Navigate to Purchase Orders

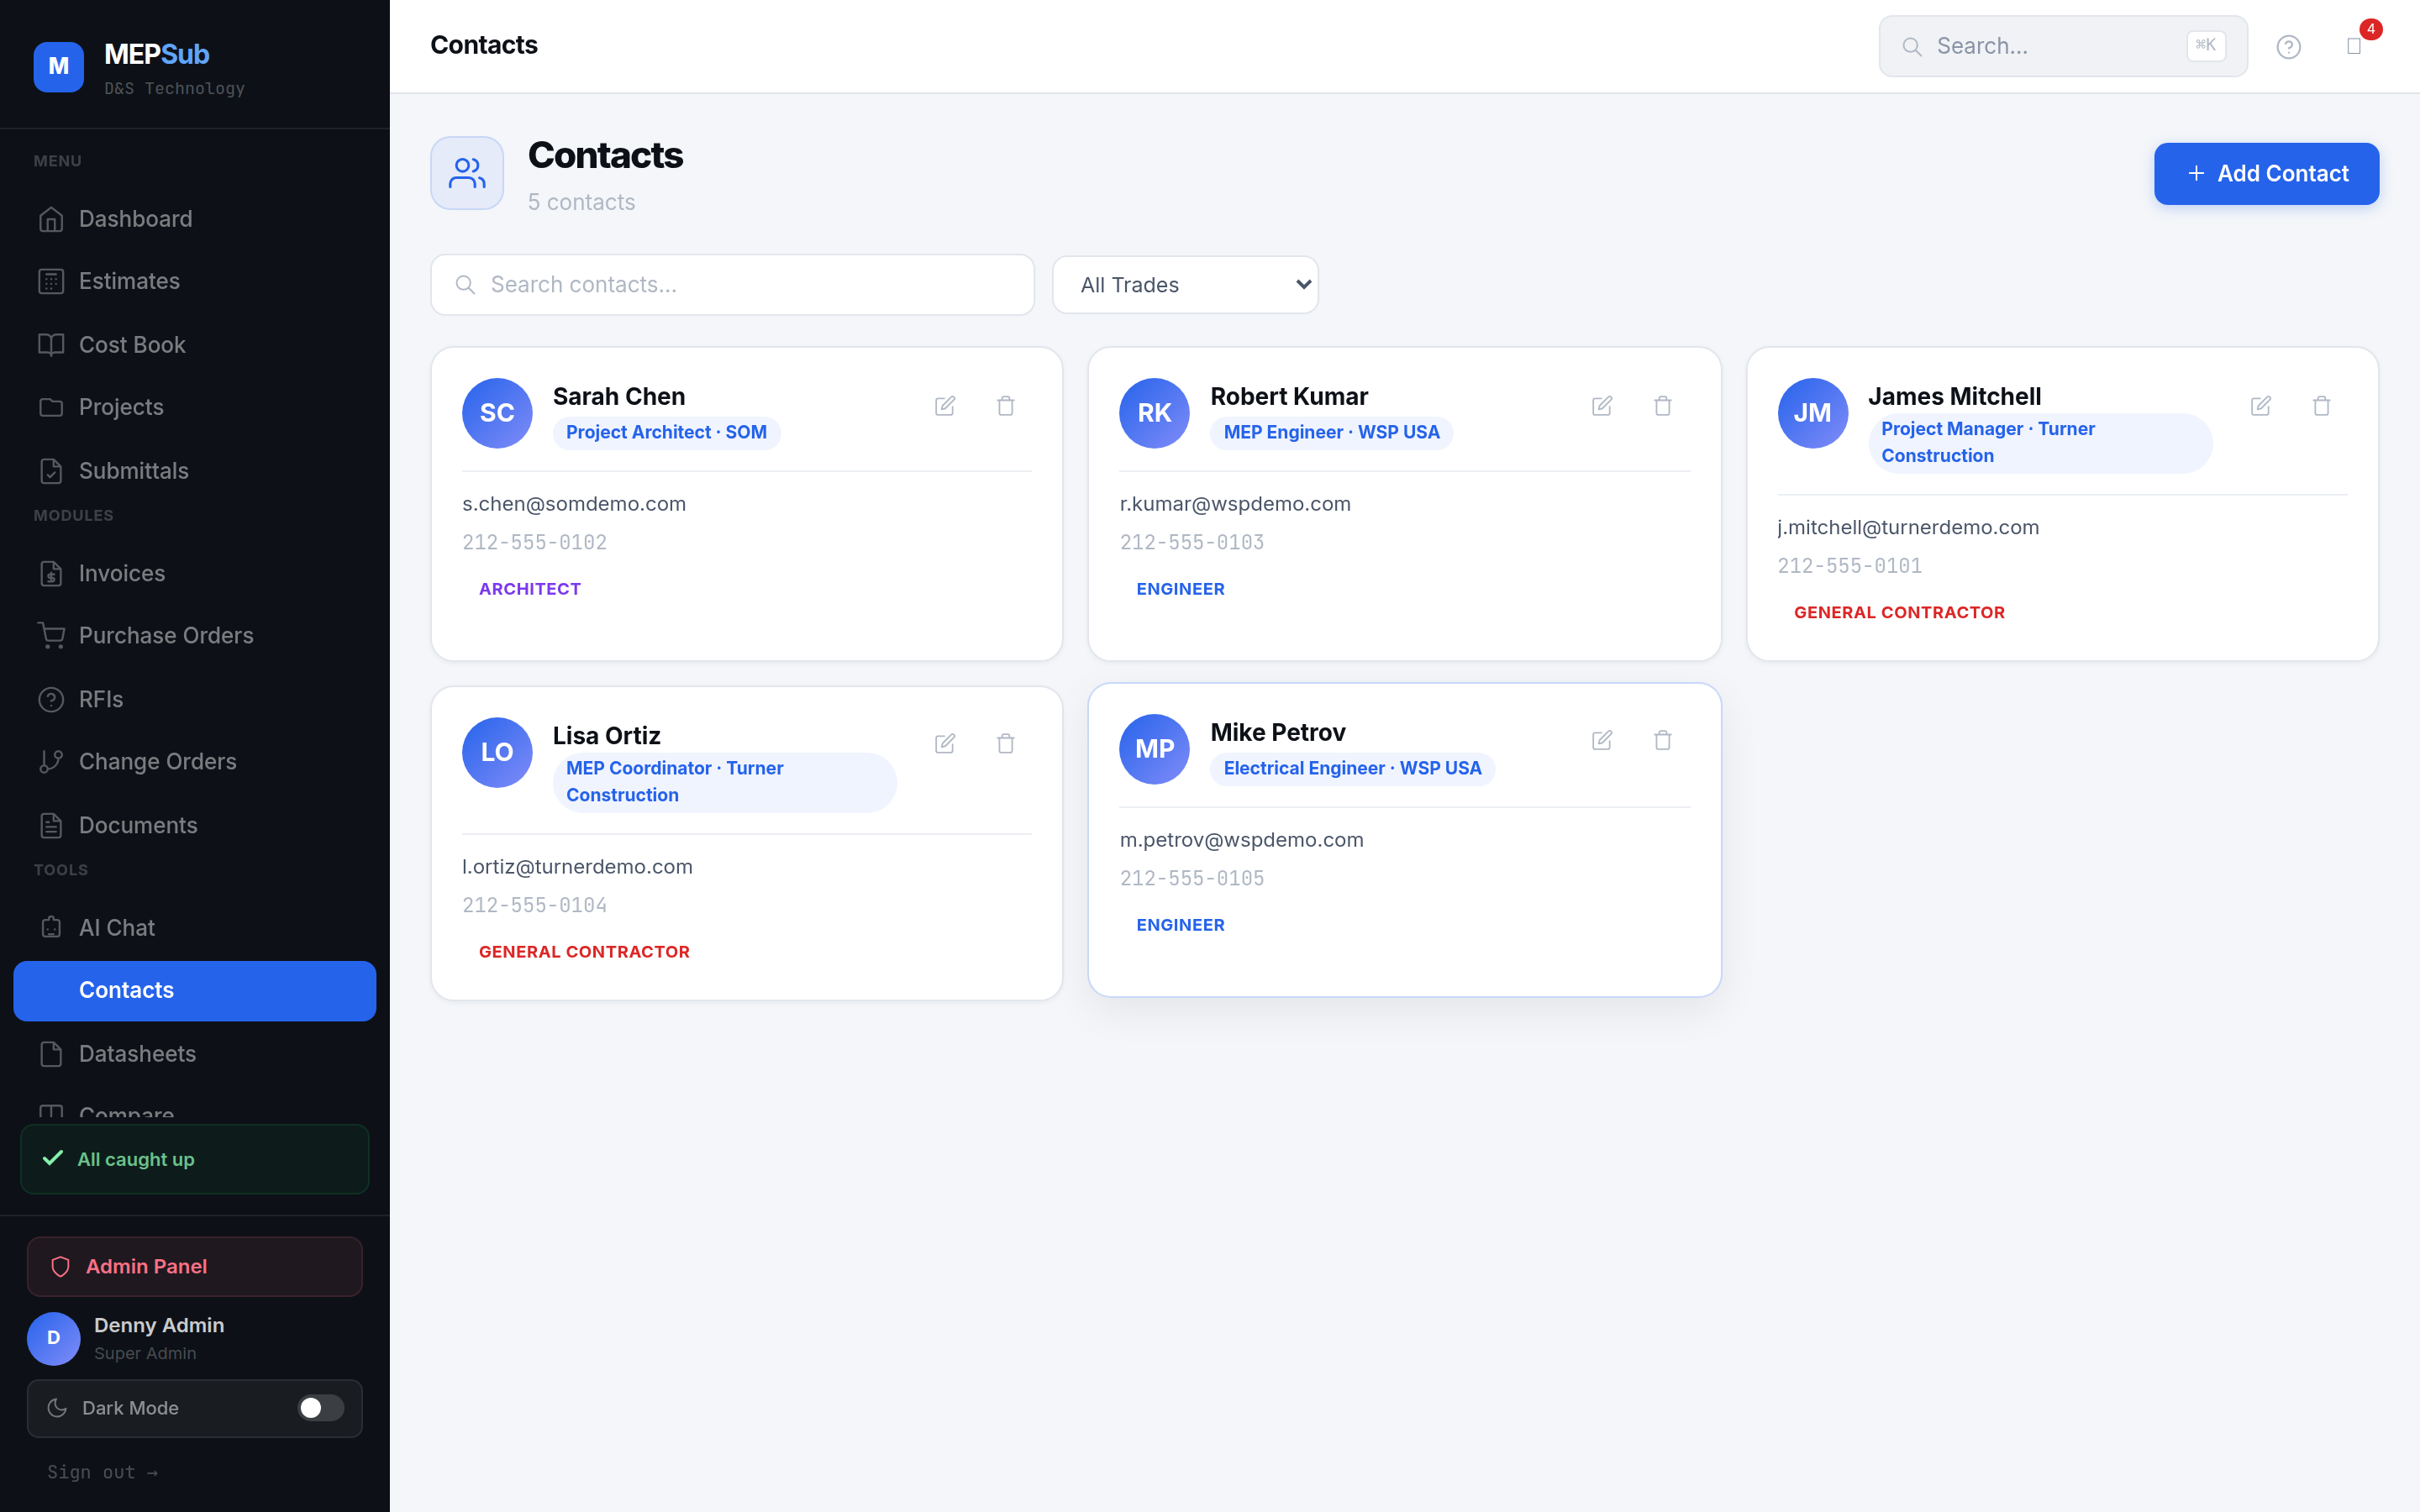click(165, 635)
